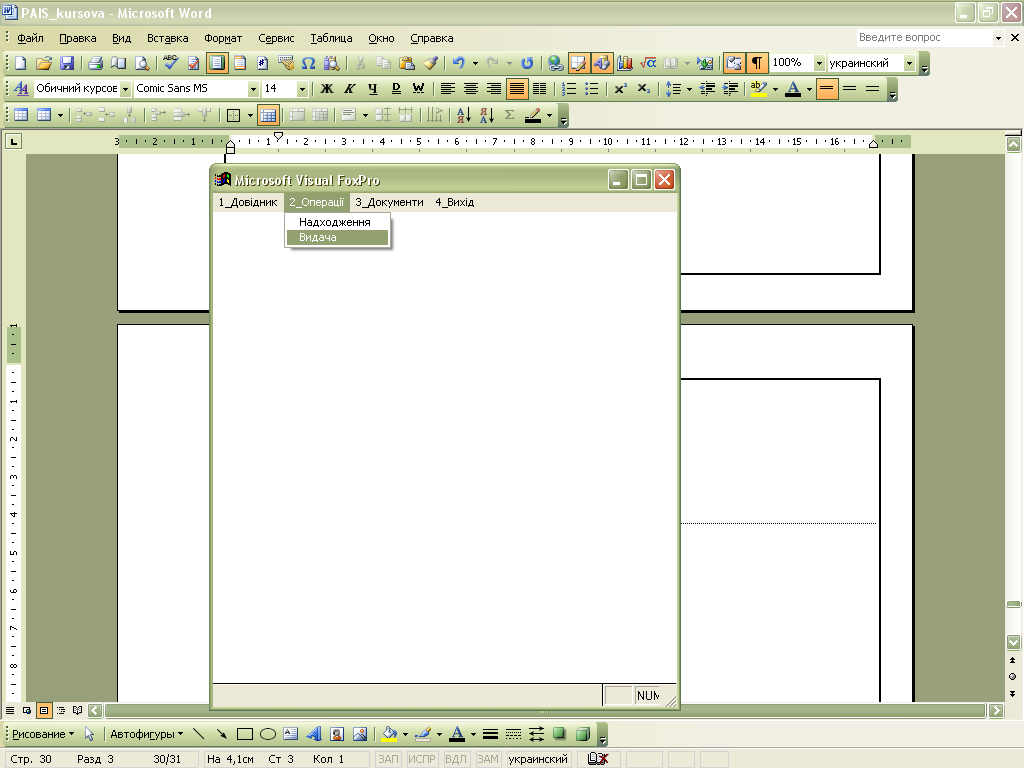
Task: Toggle the ВДЛ extend selection indicator
Action: click(455, 759)
